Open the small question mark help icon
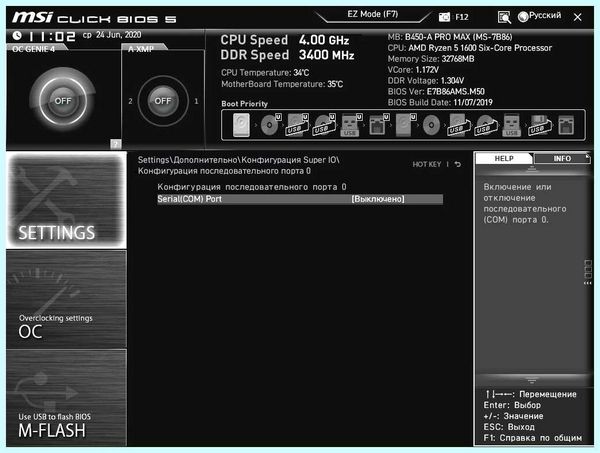600x453 pixels. (116, 144)
